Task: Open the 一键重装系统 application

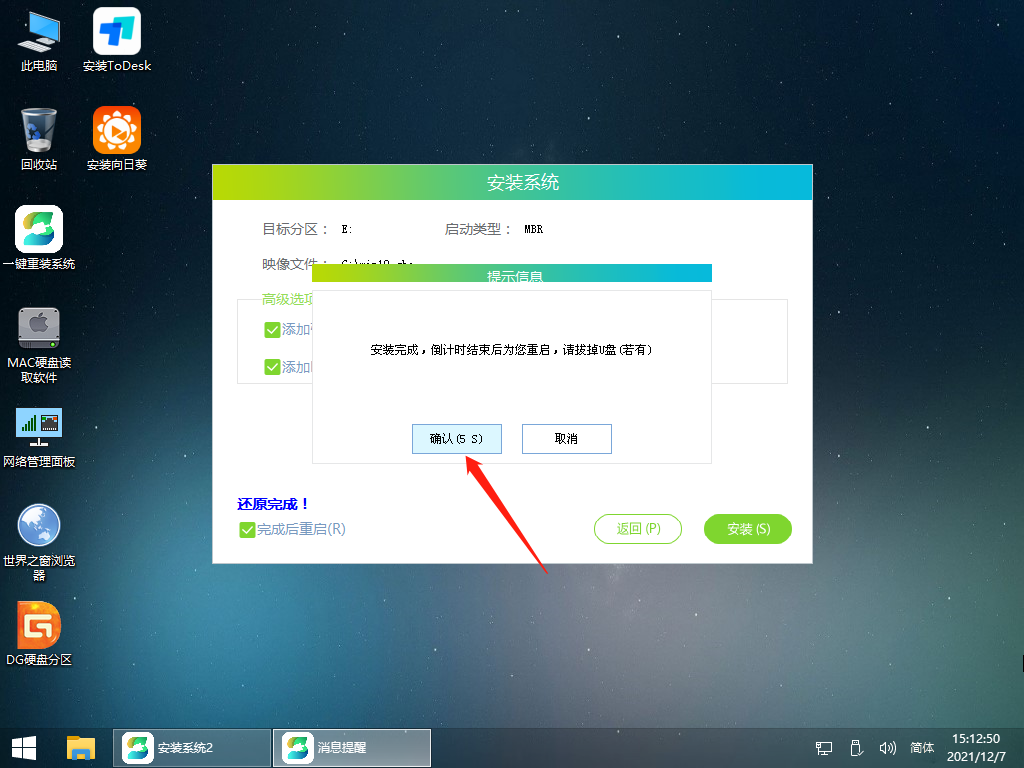Action: (37, 228)
